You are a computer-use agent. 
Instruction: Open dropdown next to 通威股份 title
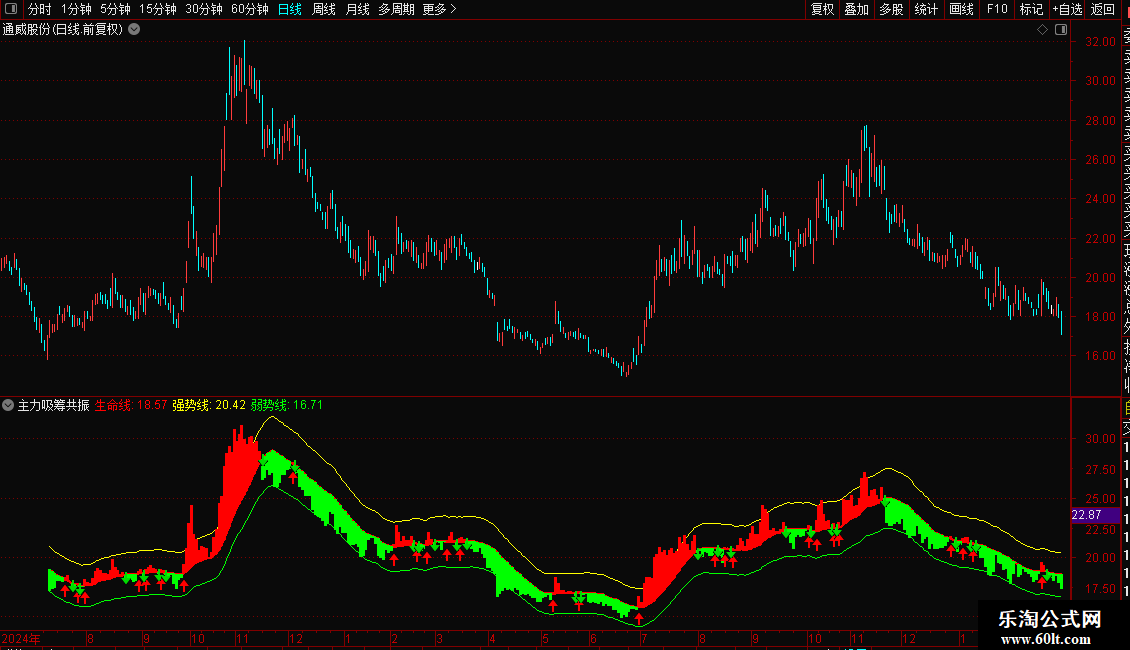pyautogui.click(x=134, y=30)
